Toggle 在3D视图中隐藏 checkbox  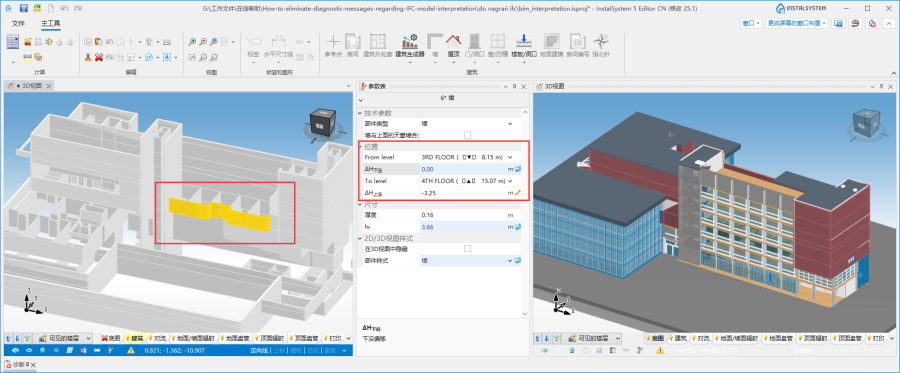(467, 248)
